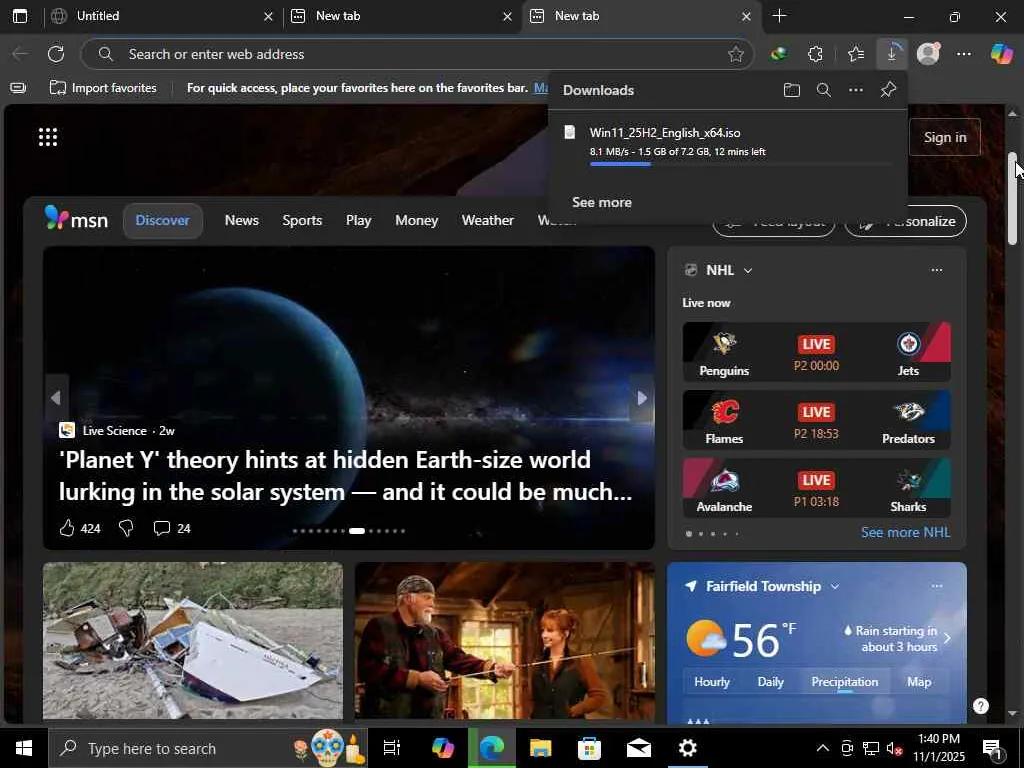Viewport: 1024px width, 768px height.
Task: Click Sign in button
Action: [x=945, y=137]
